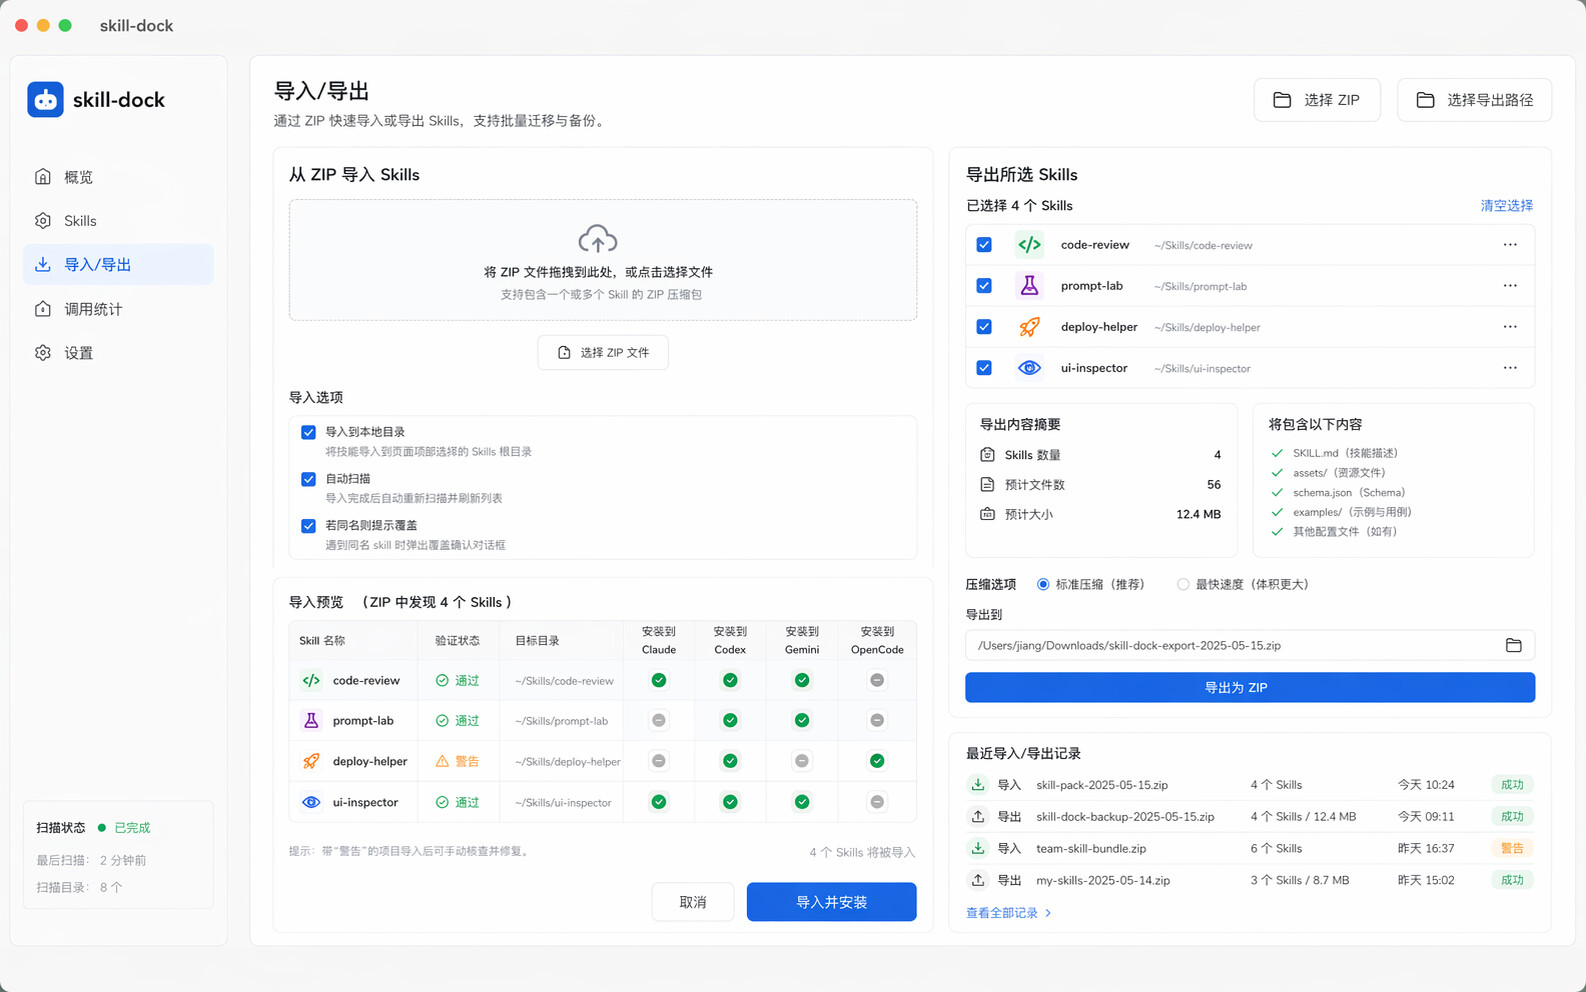Open 导入/导出 in sidebar
The image size is (1586, 992).
point(118,265)
